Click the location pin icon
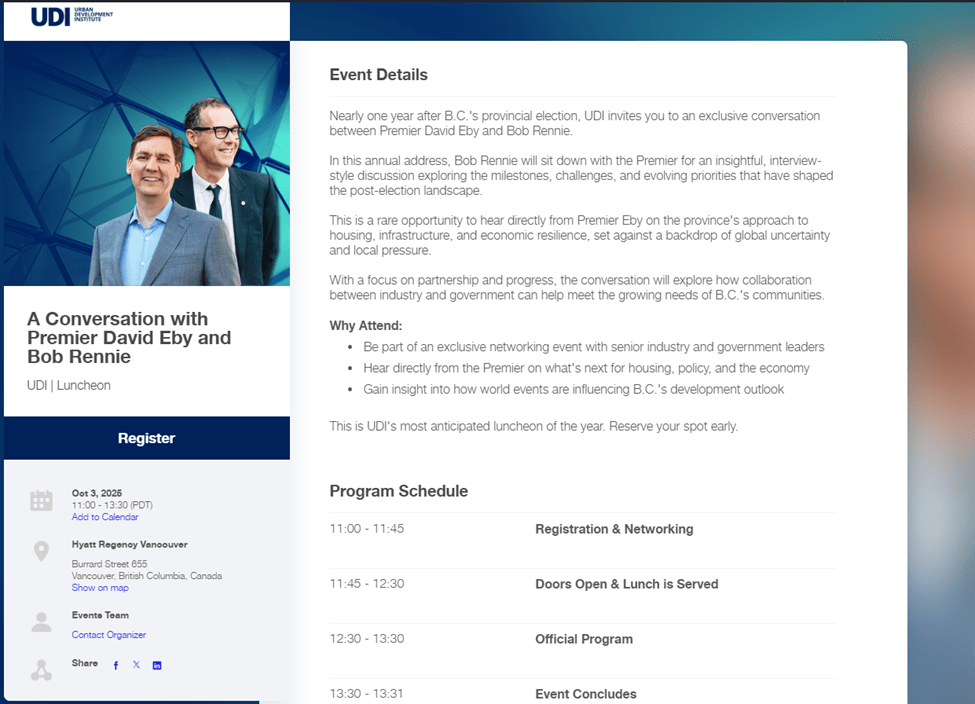Screen dimensions: 975x704 tap(41, 551)
